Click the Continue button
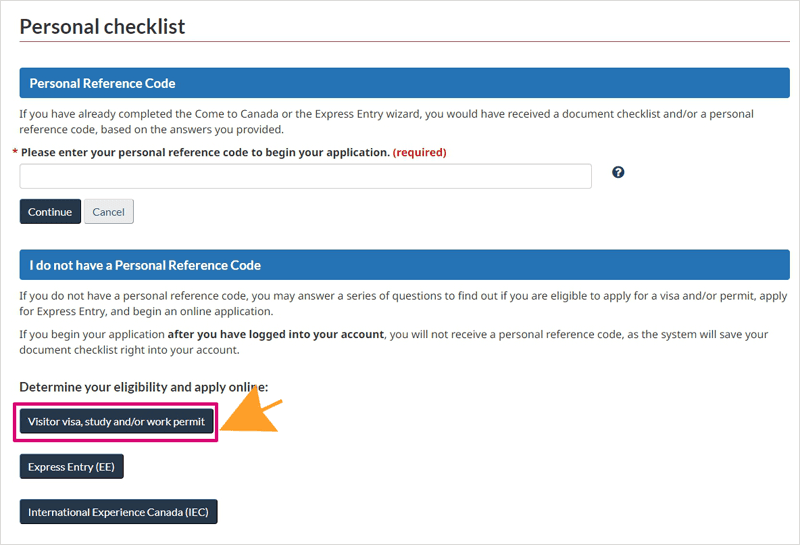 [50, 211]
